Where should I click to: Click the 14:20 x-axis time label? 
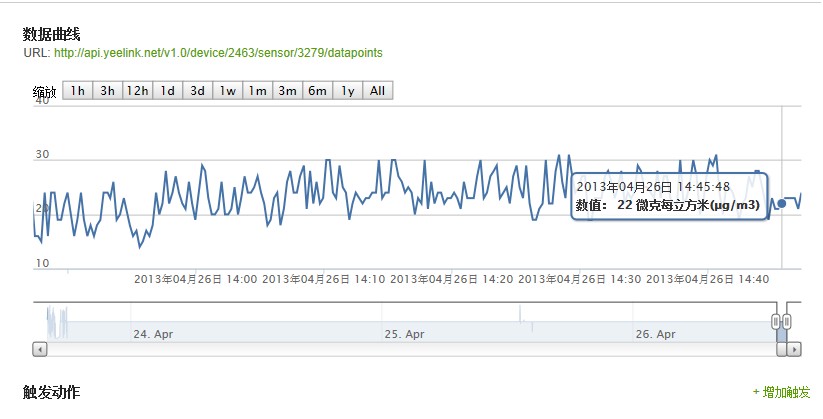(452, 279)
